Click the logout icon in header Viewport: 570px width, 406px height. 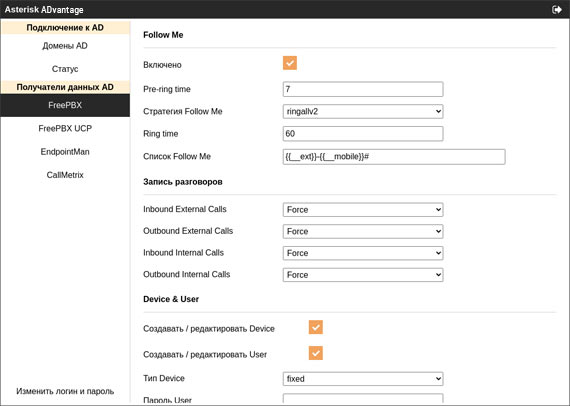click(x=557, y=9)
